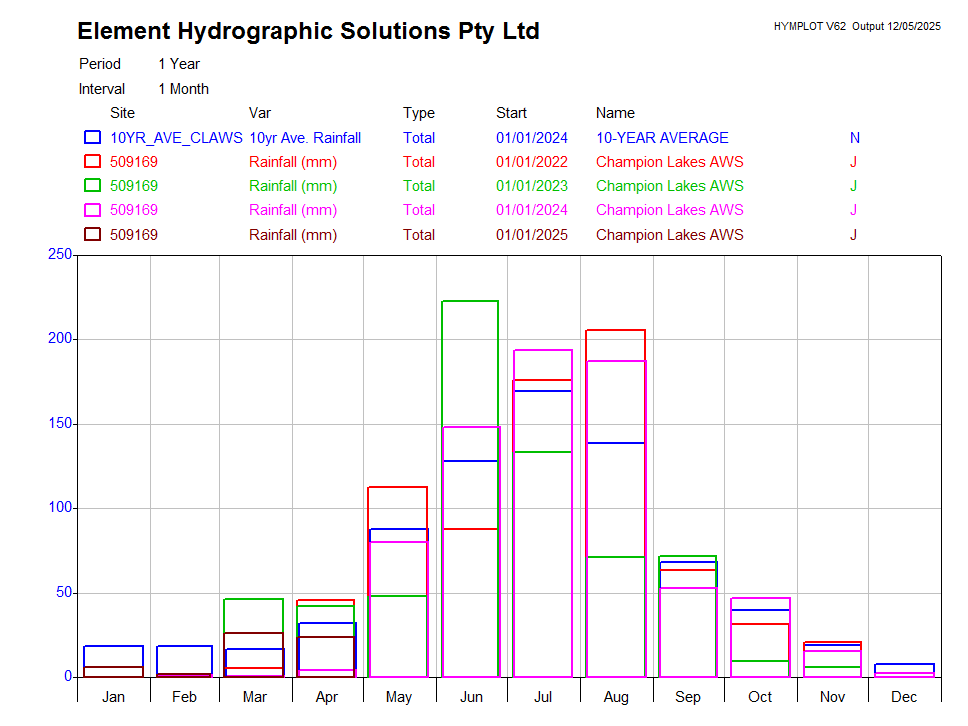The width and height of the screenshot is (968, 726).
Task: Click start date 01/01/2023
Action: (532, 186)
